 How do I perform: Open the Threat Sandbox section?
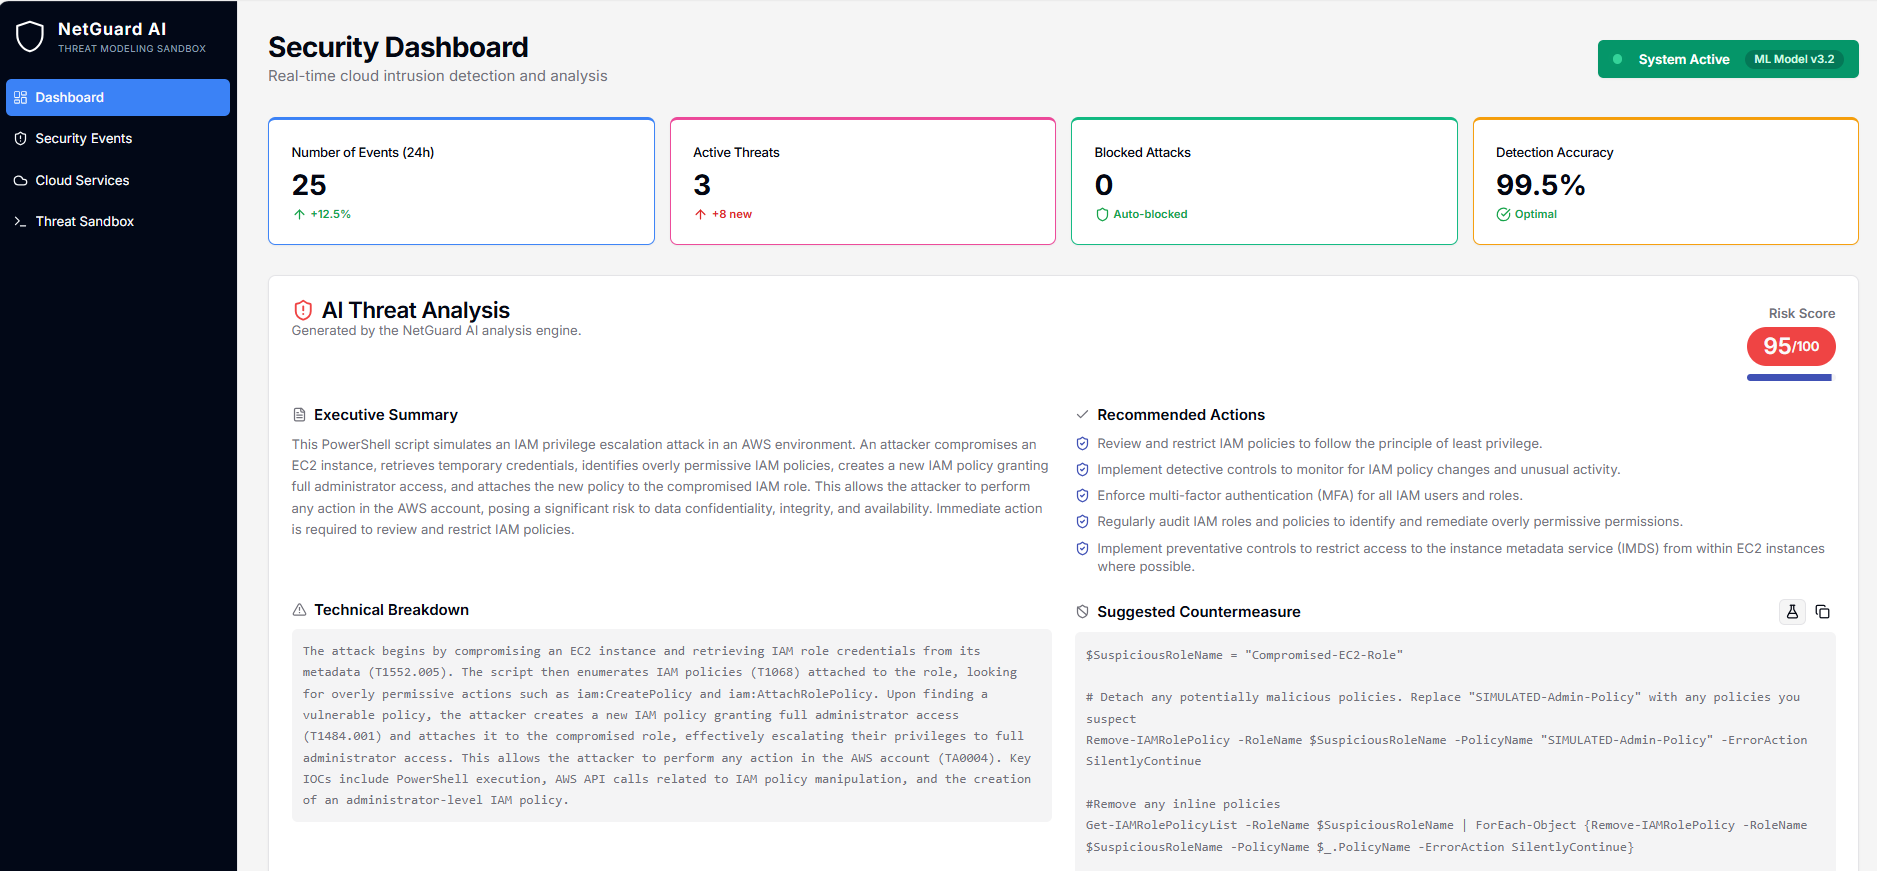coord(118,221)
